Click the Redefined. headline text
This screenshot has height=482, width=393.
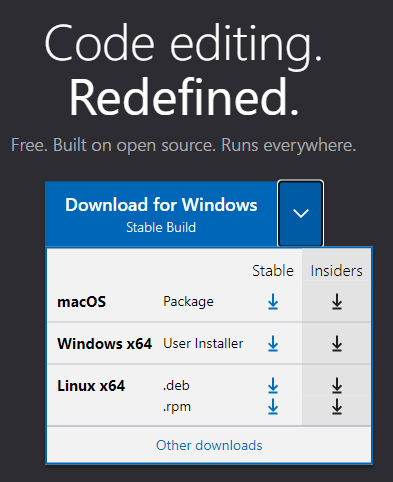(x=183, y=97)
